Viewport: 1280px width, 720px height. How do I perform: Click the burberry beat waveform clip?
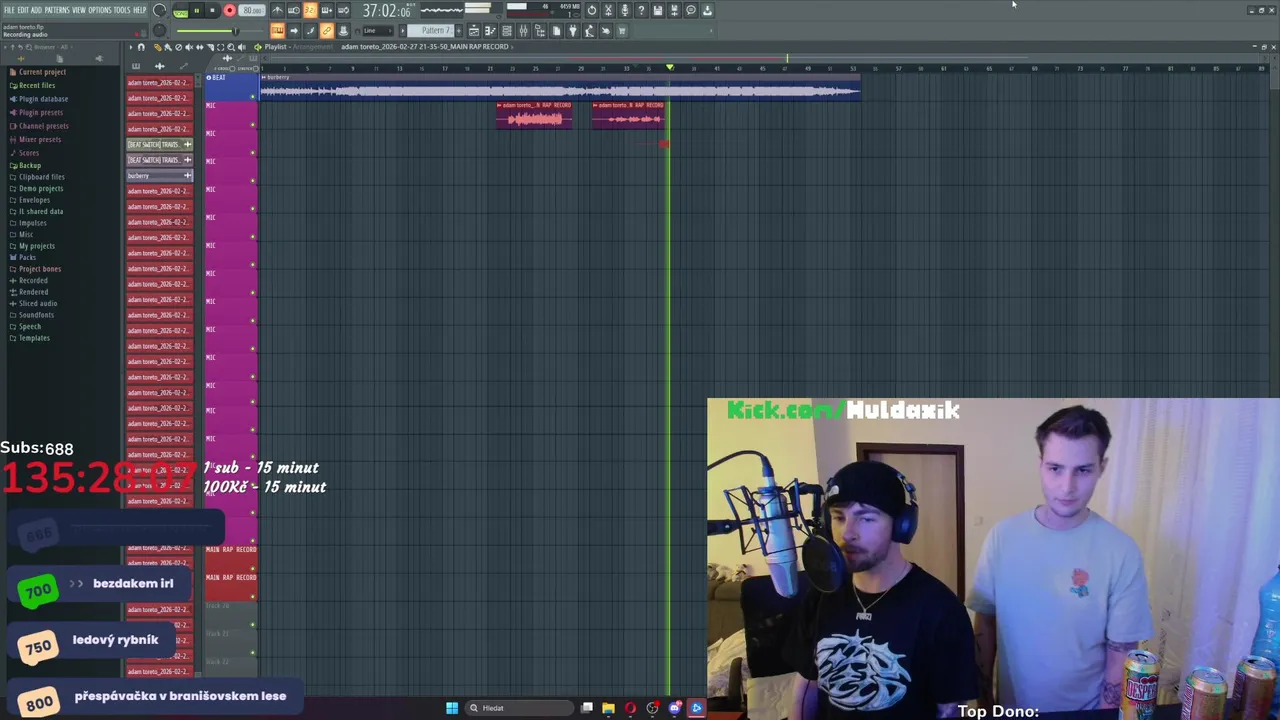[x=560, y=88]
